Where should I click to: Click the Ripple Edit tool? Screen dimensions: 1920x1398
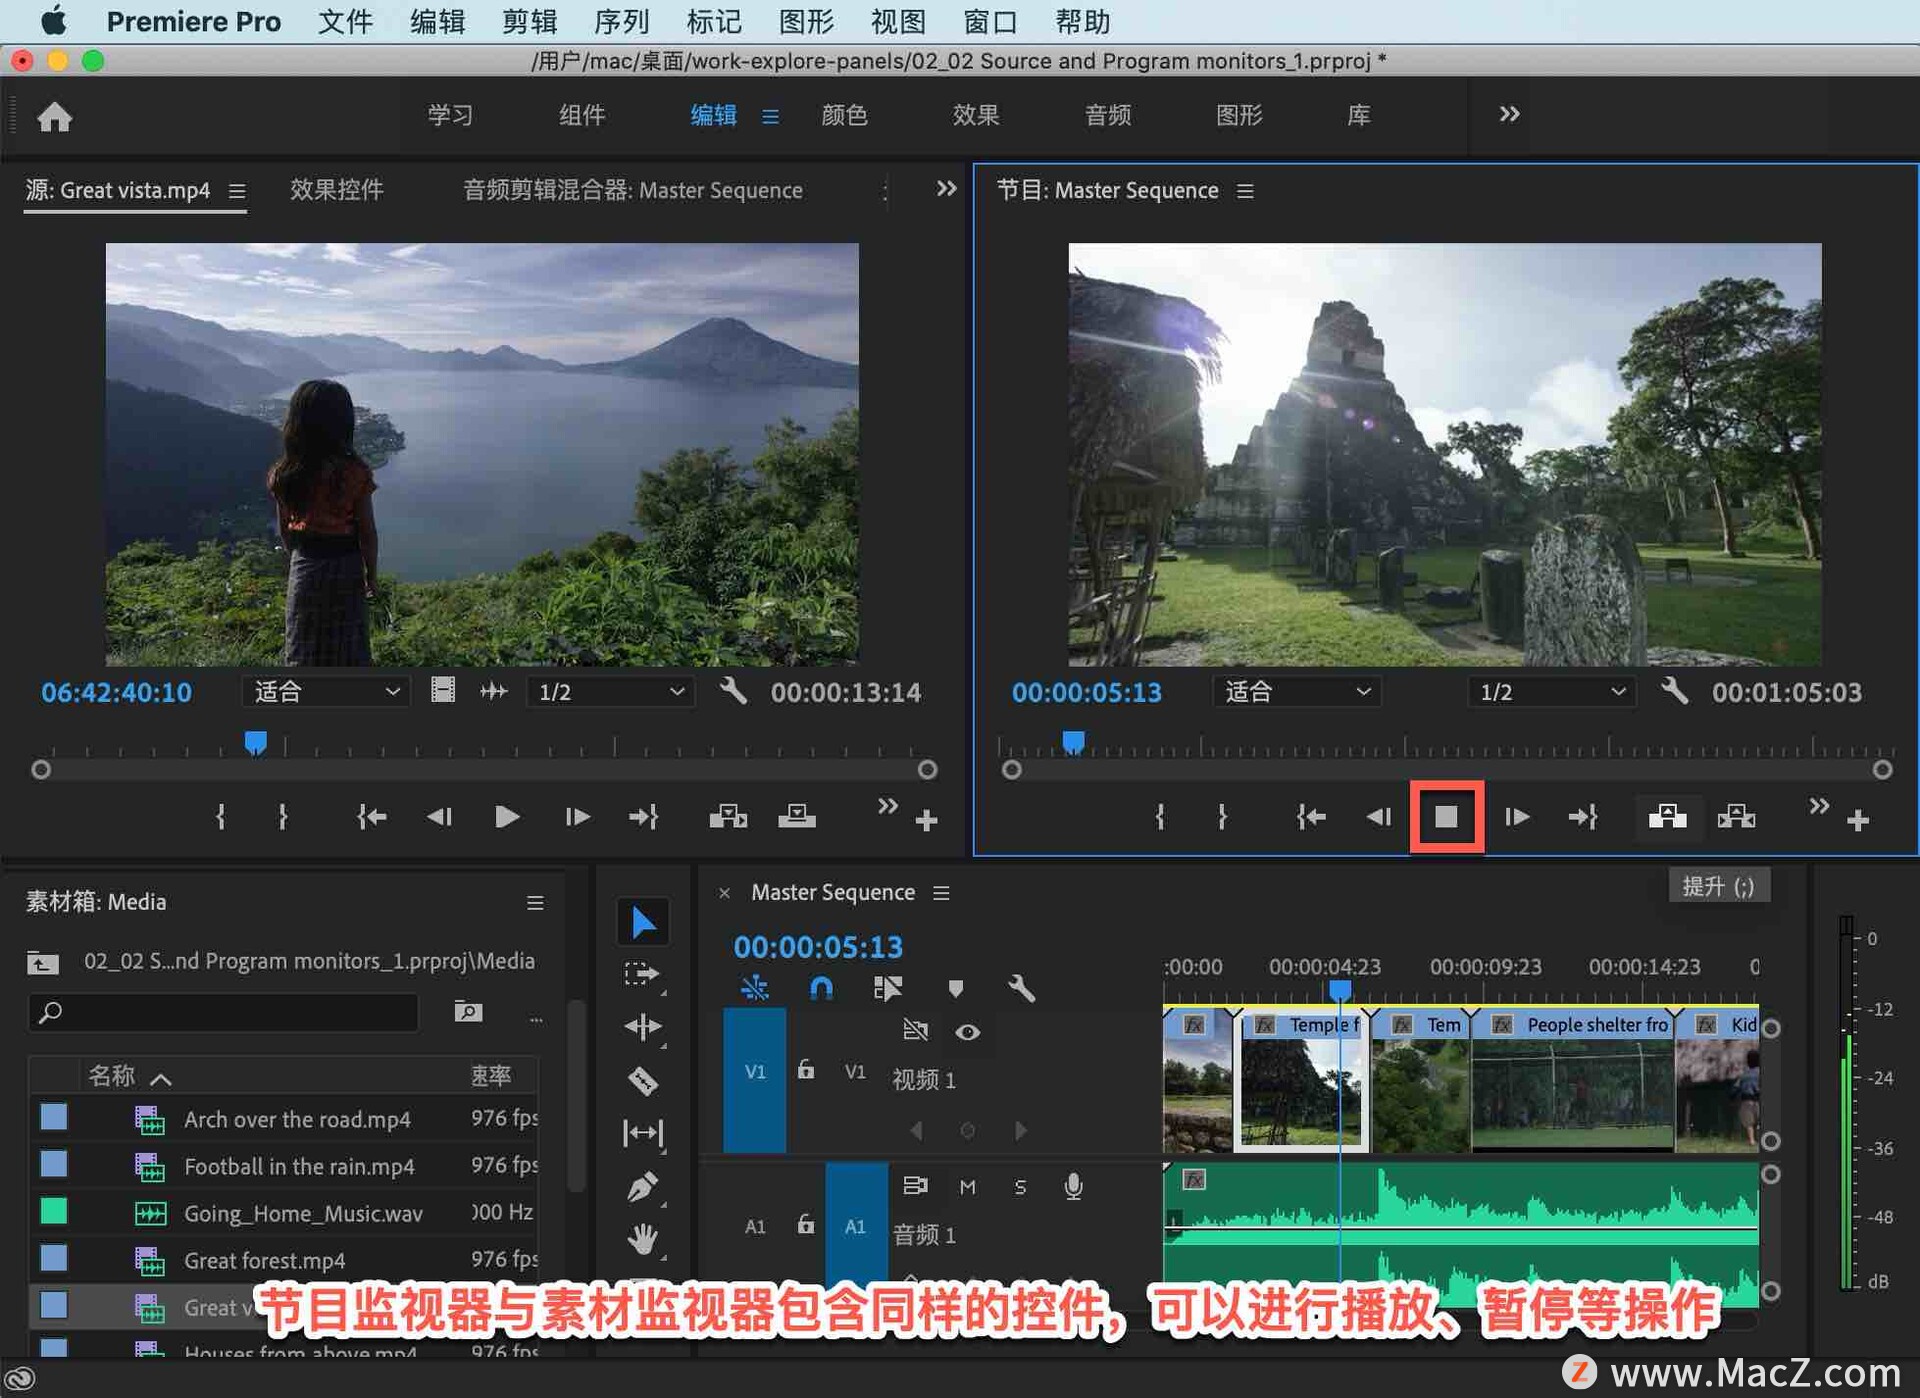click(x=642, y=1027)
